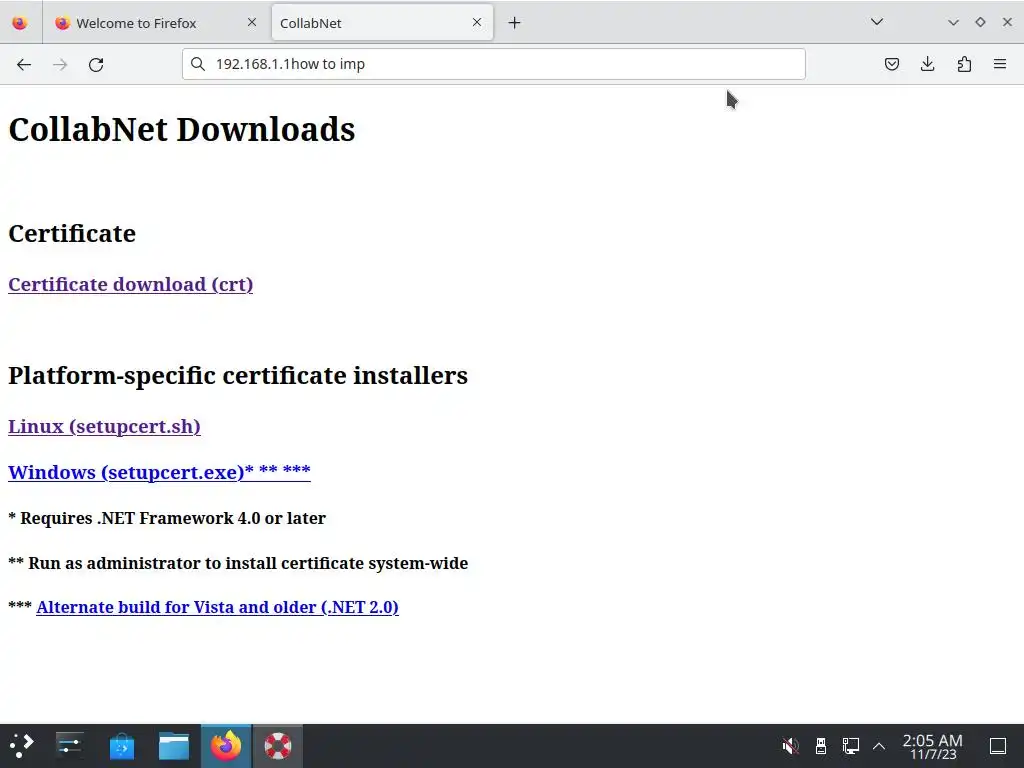Click the Firefox taskbar icon
The width and height of the screenshot is (1024, 768).
(x=226, y=746)
